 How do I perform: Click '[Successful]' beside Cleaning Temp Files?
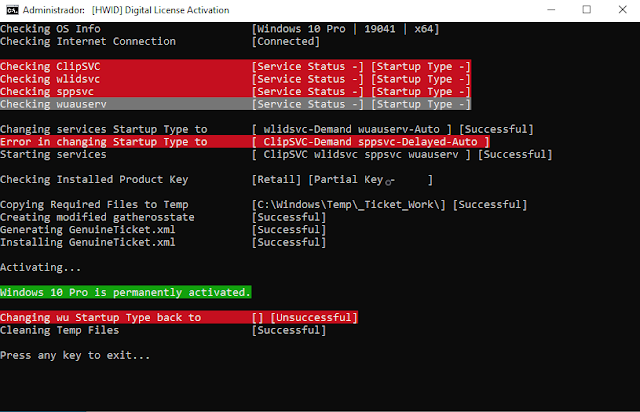click(289, 330)
